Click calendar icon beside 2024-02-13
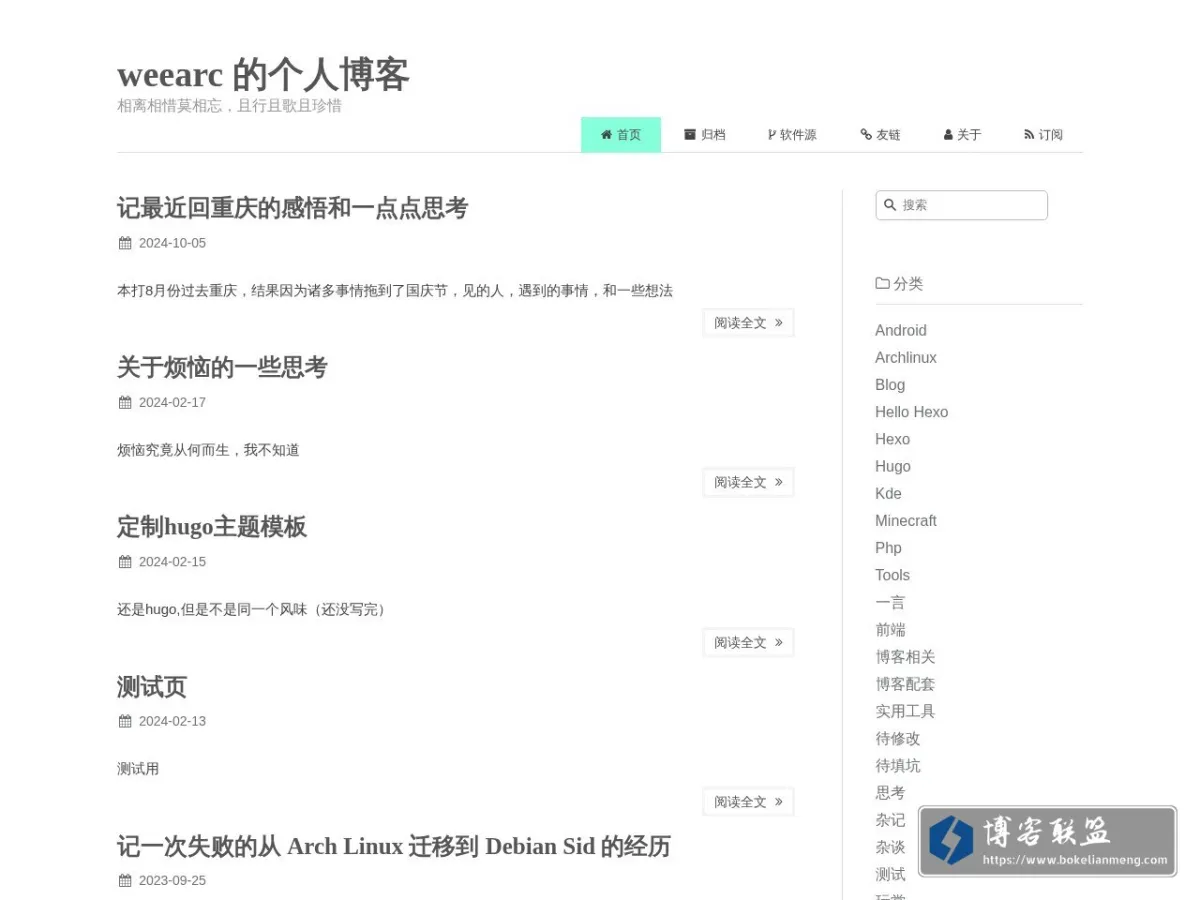 125,722
